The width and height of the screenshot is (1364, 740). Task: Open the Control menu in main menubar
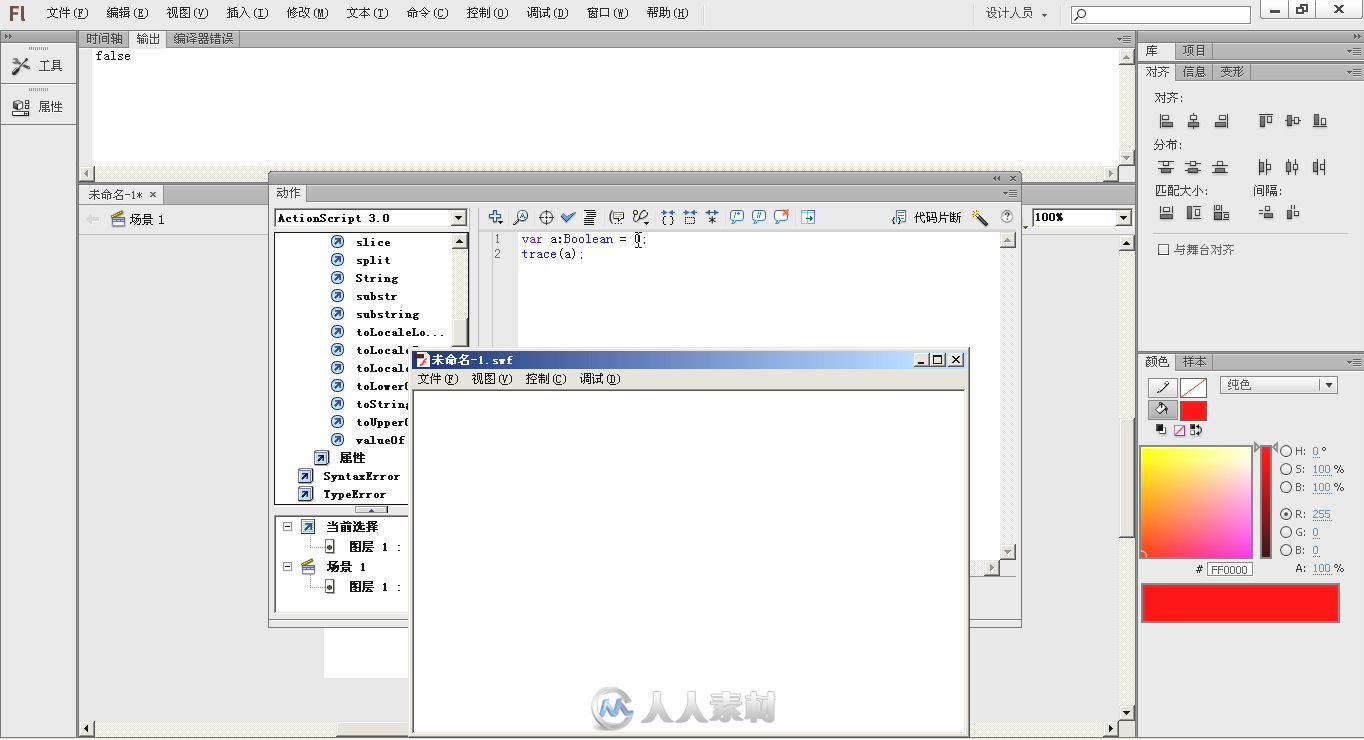click(487, 13)
